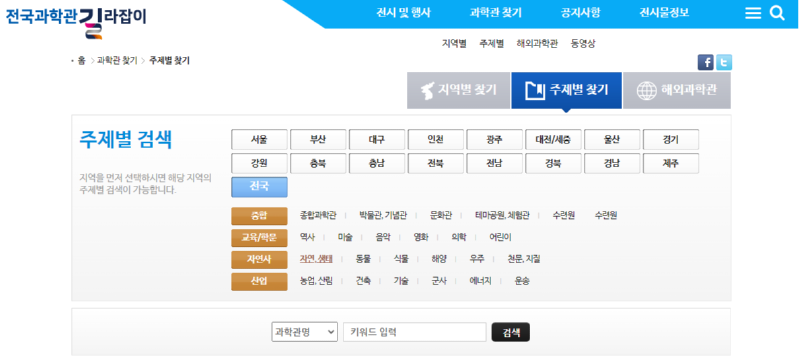Go to 홈 in the breadcrumb

[81, 61]
